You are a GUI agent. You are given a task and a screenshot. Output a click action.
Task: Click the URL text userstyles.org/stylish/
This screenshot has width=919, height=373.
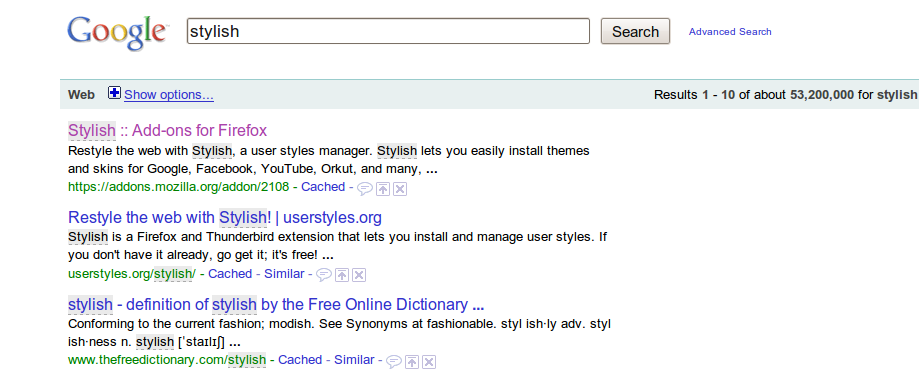(132, 274)
